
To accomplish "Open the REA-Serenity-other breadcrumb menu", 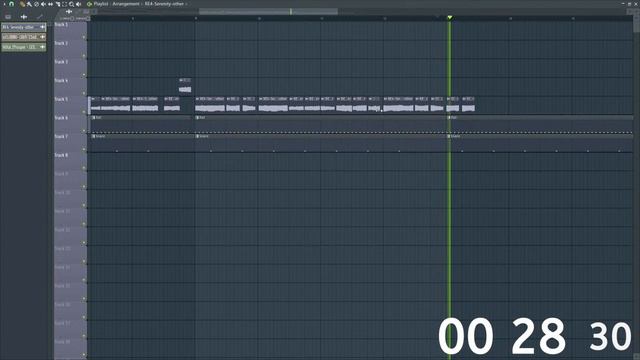I will pos(164,4).
